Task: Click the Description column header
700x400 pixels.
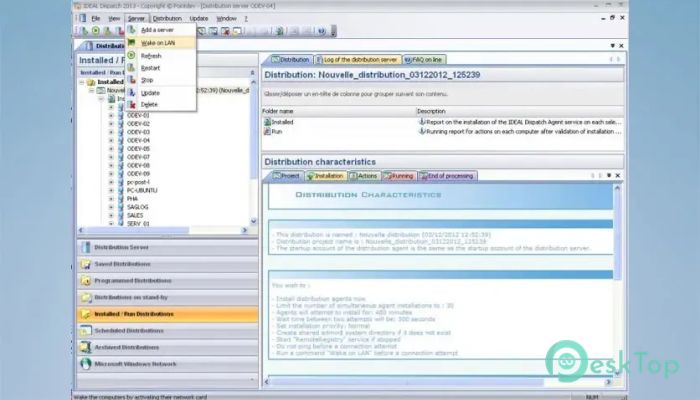Action: click(520, 111)
